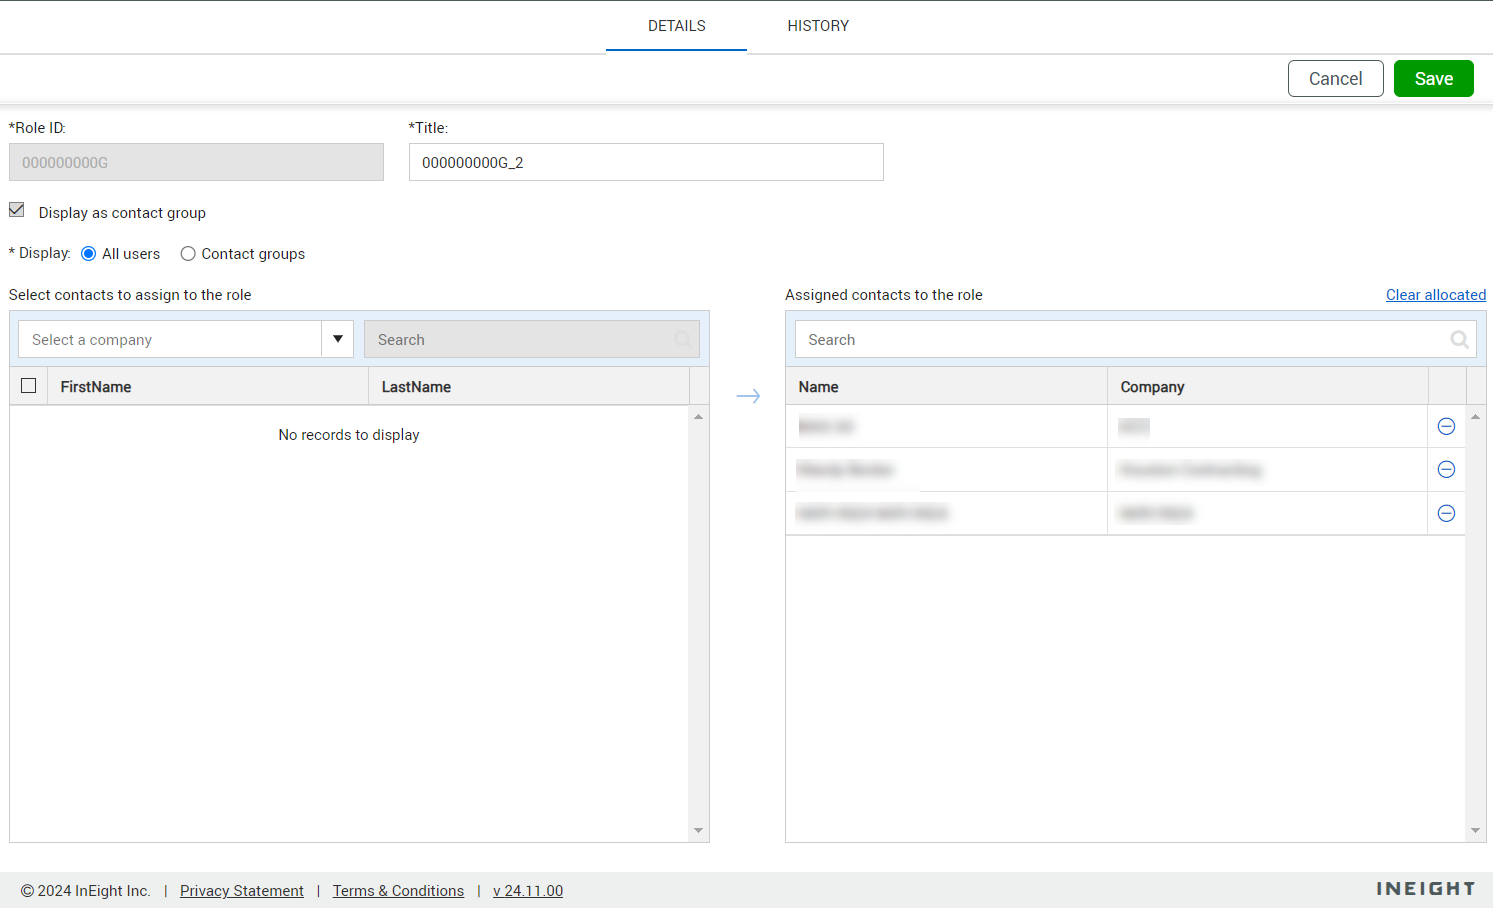1493x908 pixels.
Task: Select the All users radio option
Action: tap(89, 254)
